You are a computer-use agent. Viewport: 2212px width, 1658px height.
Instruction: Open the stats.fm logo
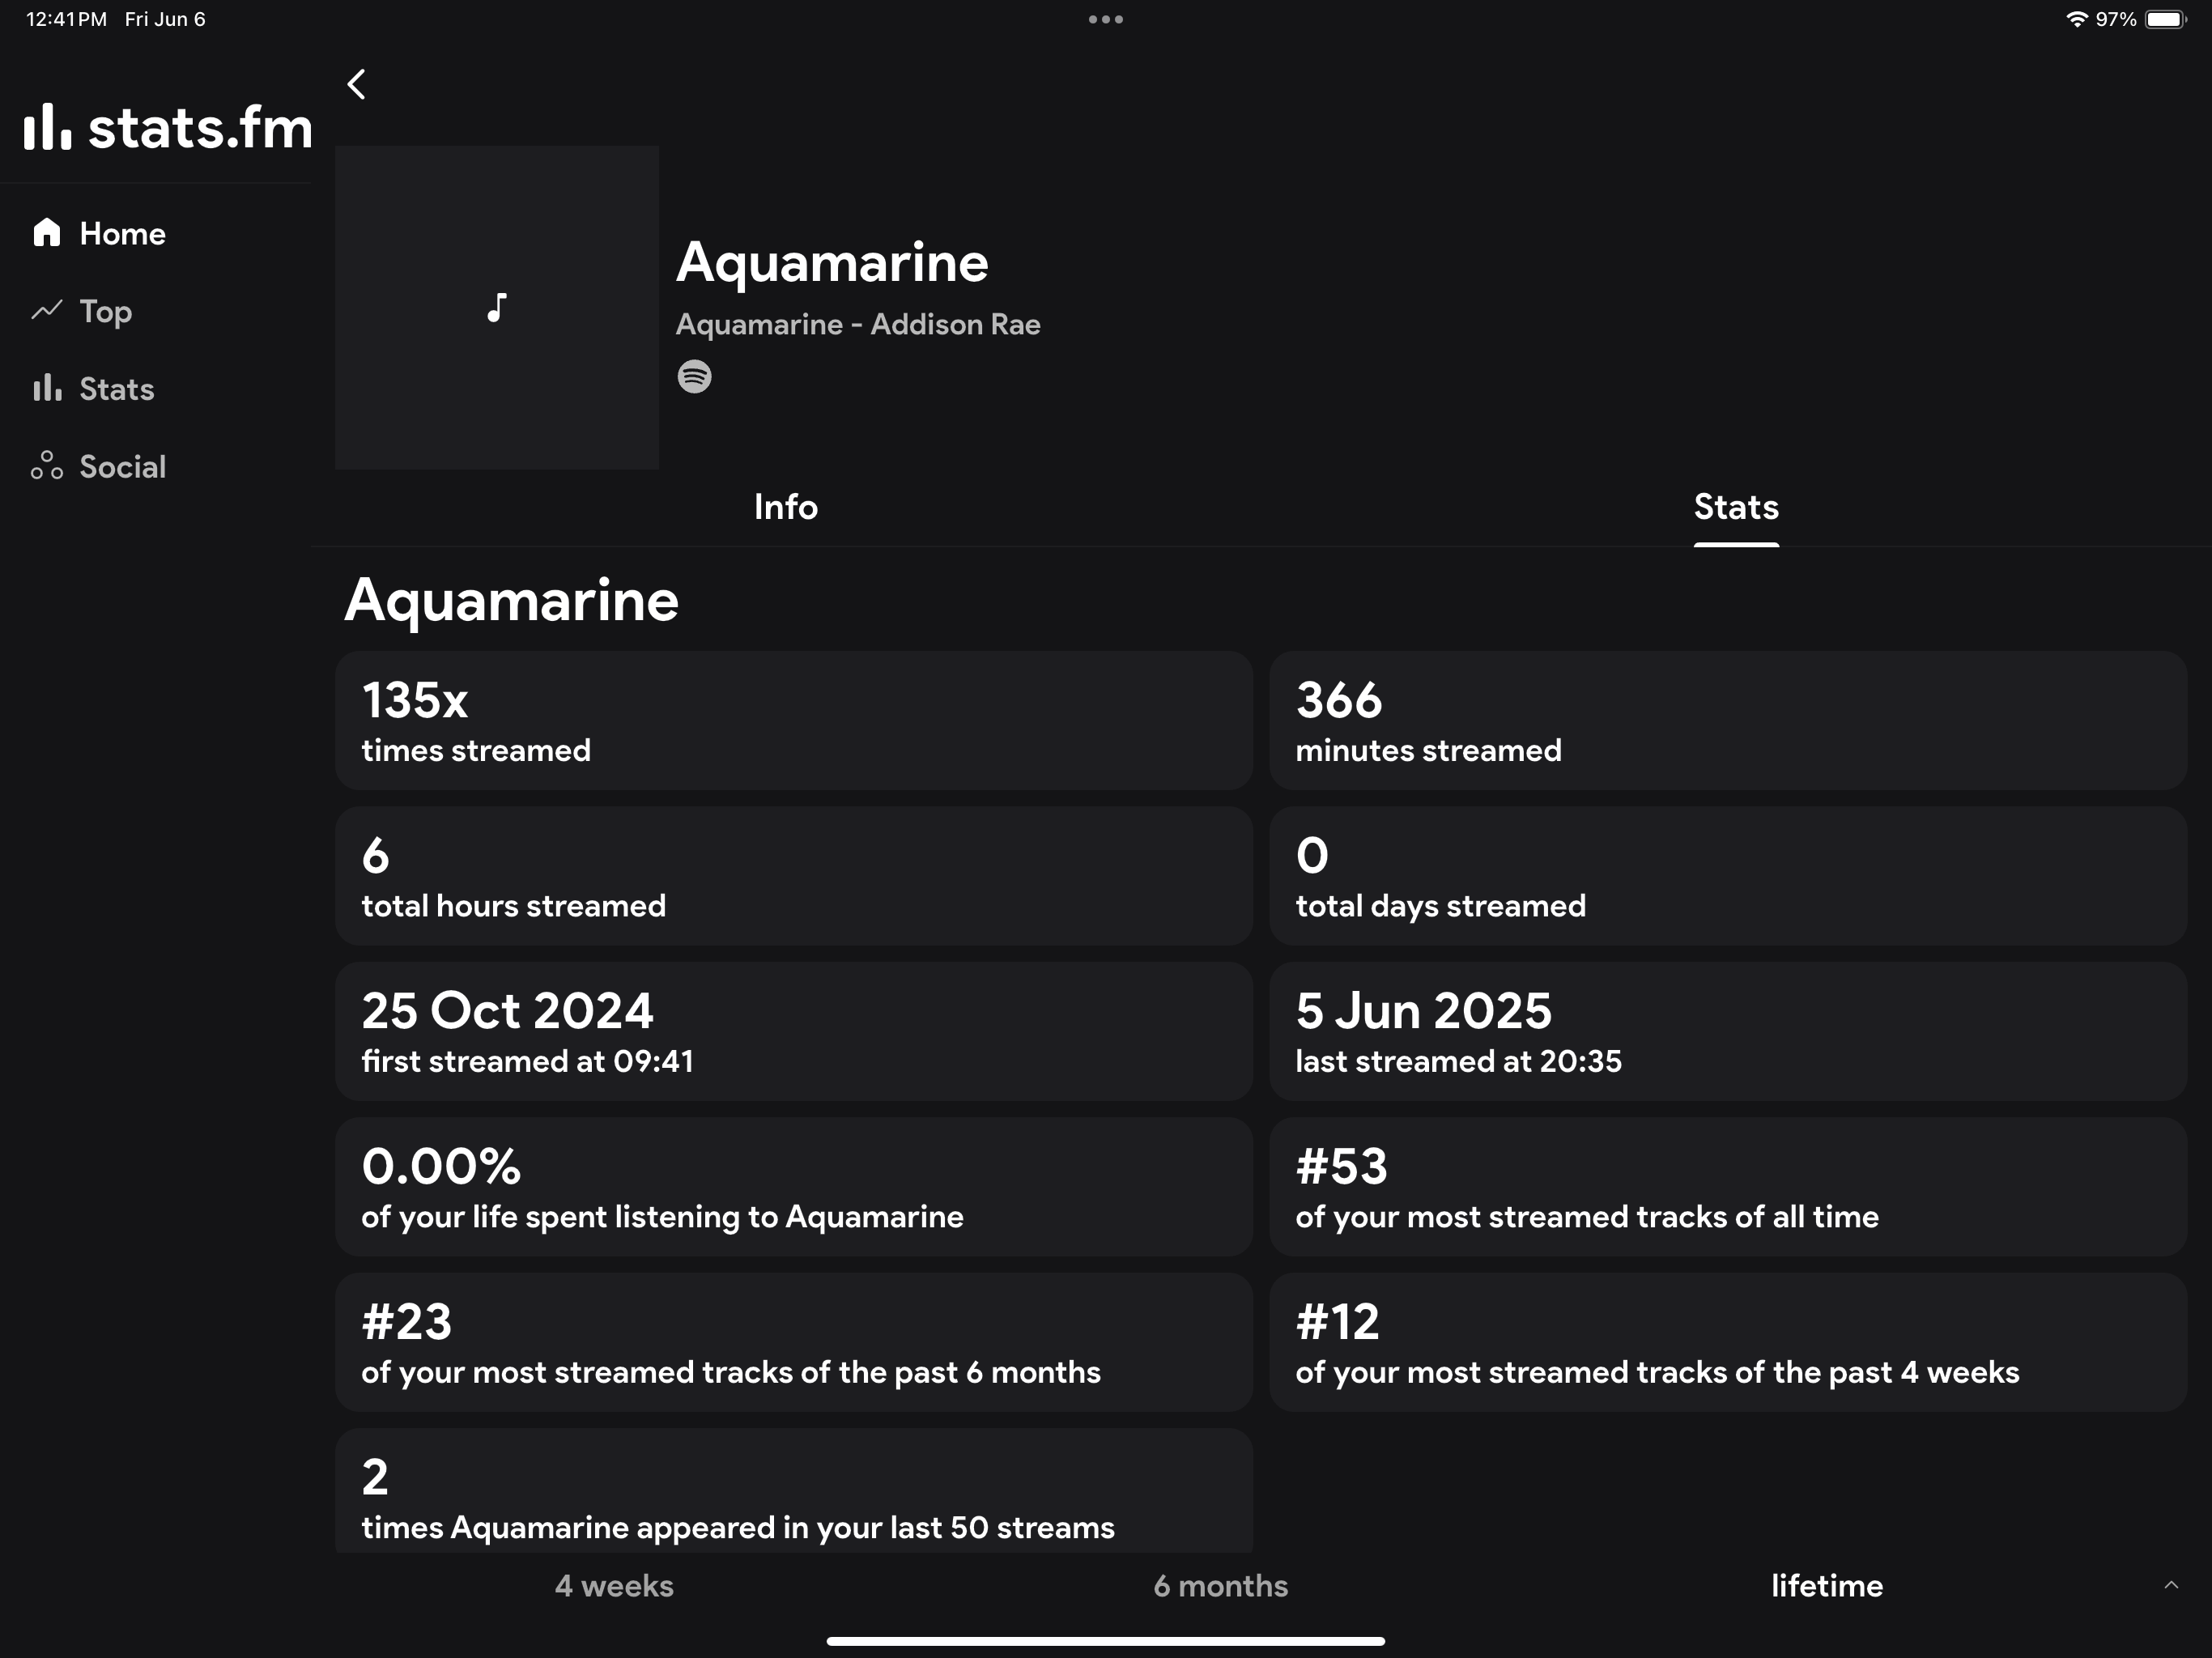(168, 128)
